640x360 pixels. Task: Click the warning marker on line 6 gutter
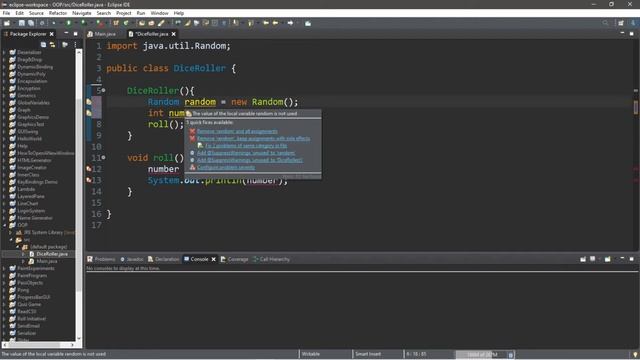pyautogui.click(x=89, y=102)
